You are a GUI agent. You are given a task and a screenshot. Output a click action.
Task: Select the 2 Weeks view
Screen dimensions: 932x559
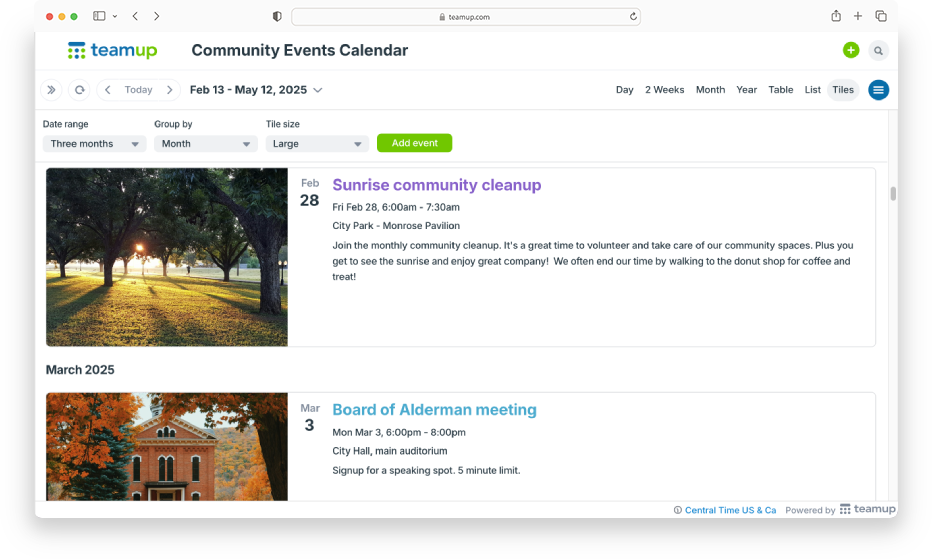(x=664, y=90)
